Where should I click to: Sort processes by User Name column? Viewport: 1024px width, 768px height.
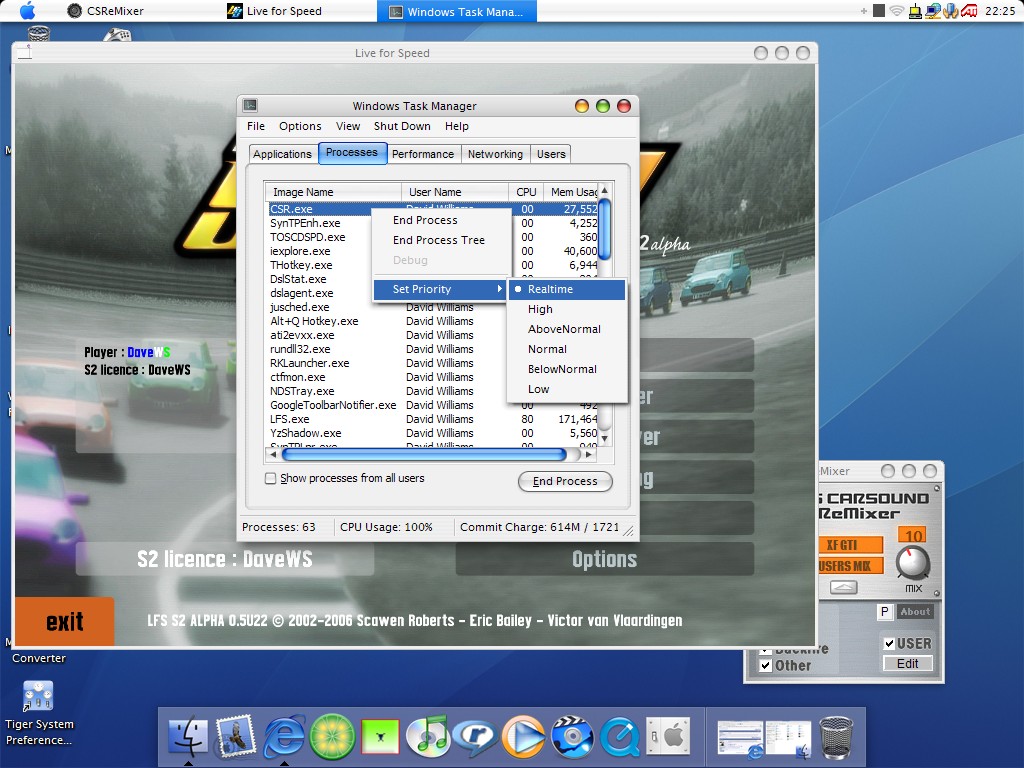(455, 192)
